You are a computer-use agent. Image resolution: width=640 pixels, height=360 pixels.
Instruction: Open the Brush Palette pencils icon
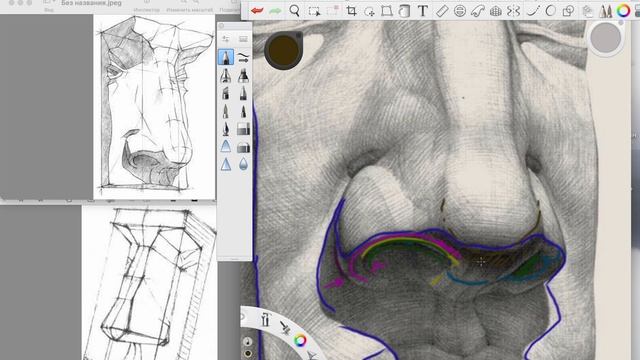coord(605,11)
